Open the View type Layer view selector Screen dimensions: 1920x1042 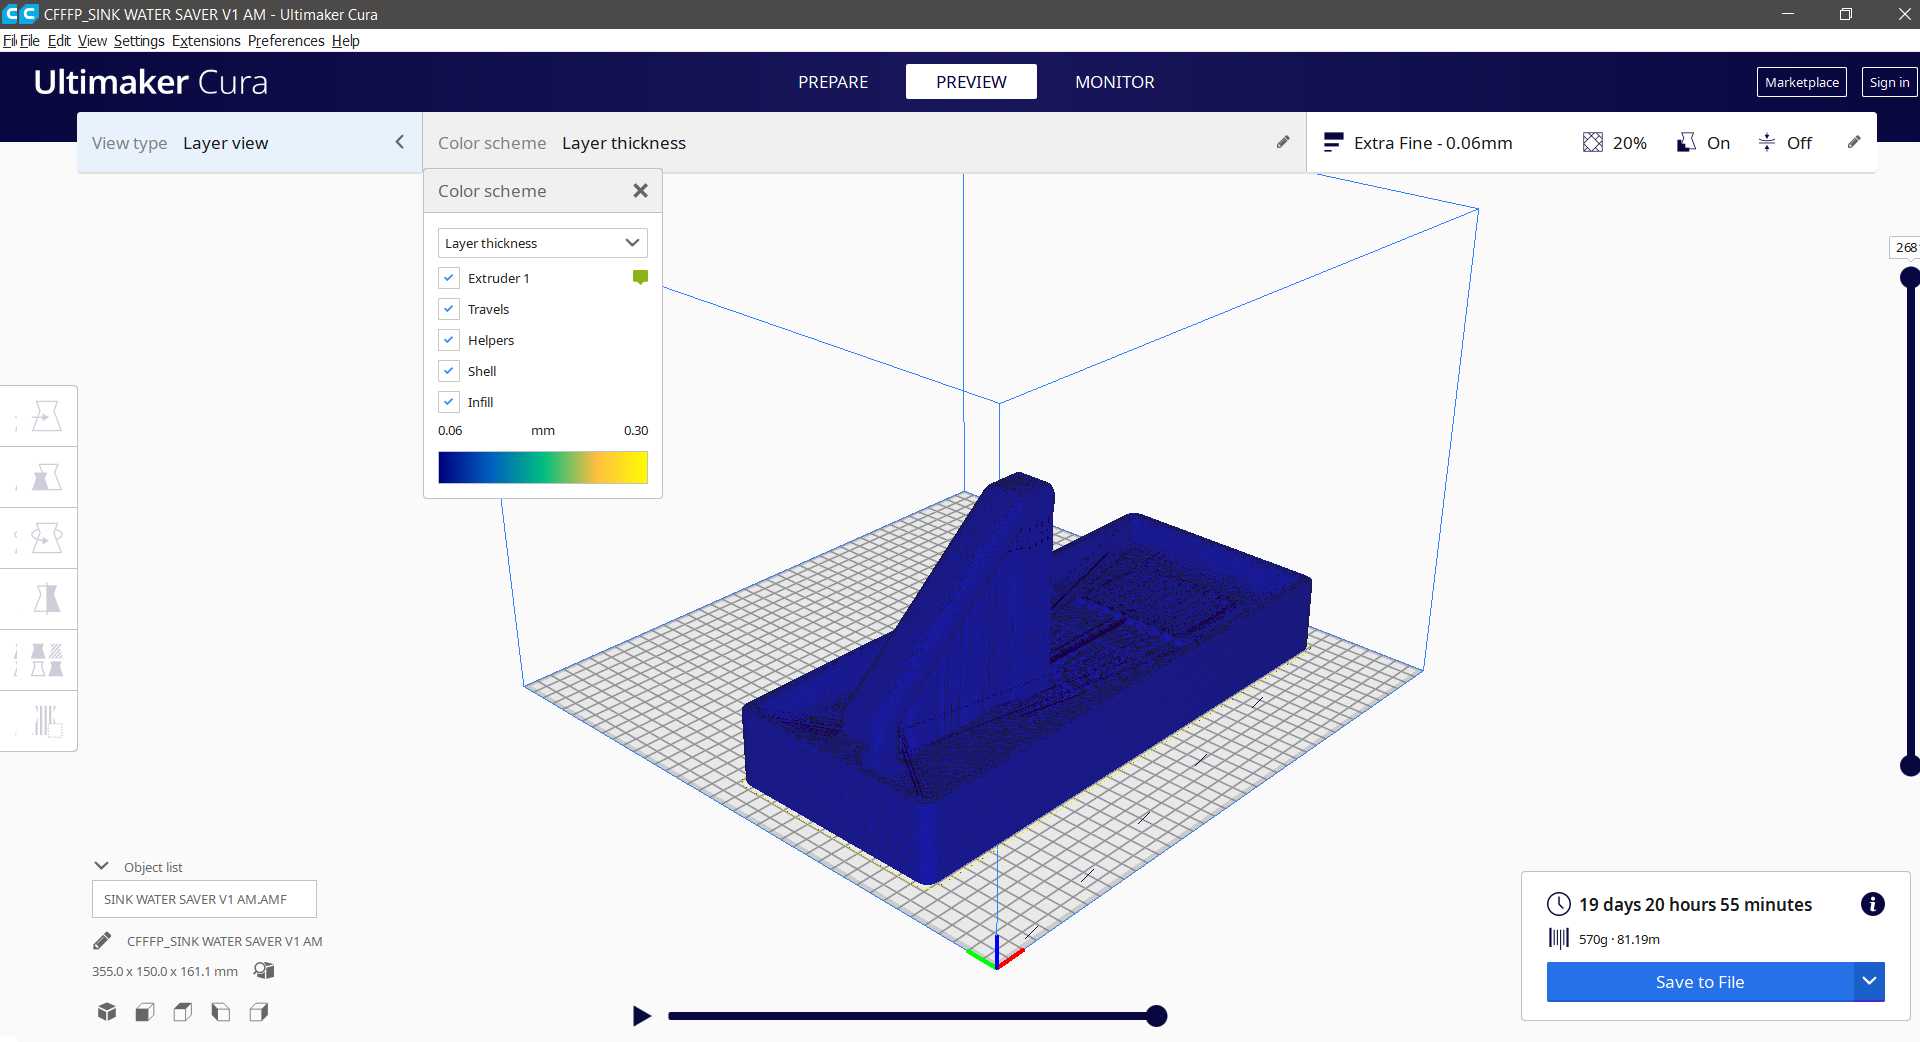pos(249,143)
